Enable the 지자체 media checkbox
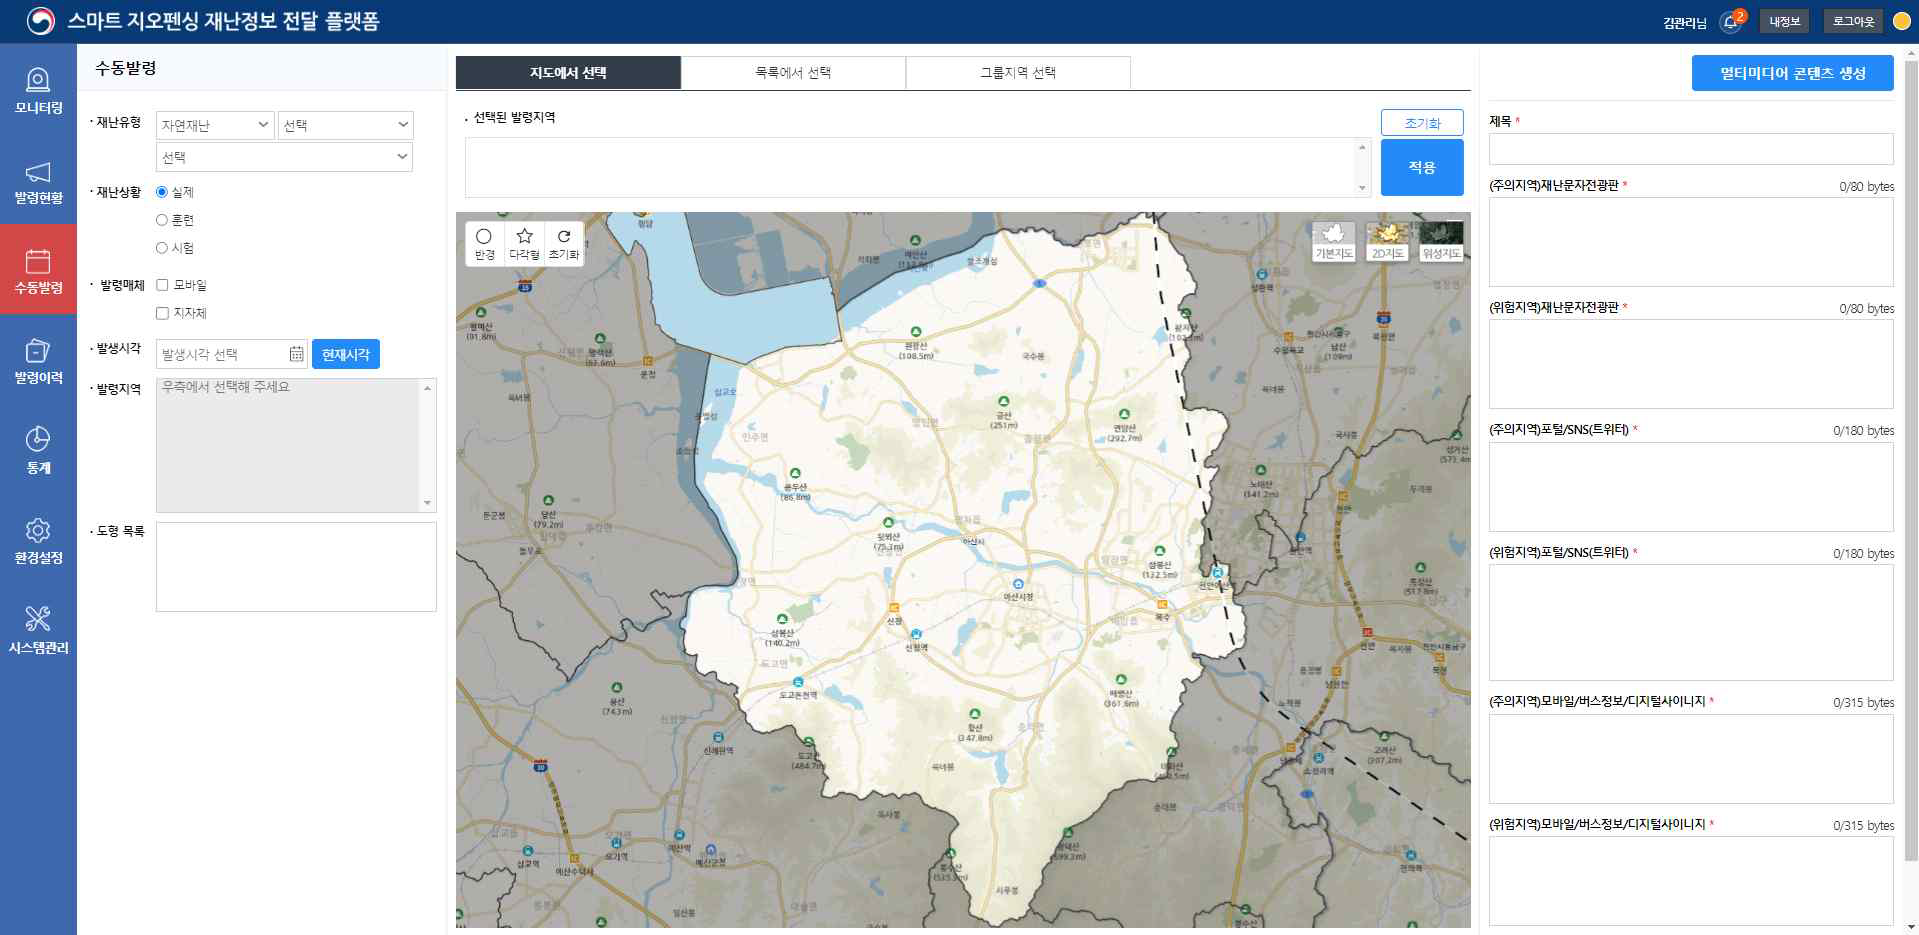The width and height of the screenshot is (1919, 935). [x=162, y=313]
